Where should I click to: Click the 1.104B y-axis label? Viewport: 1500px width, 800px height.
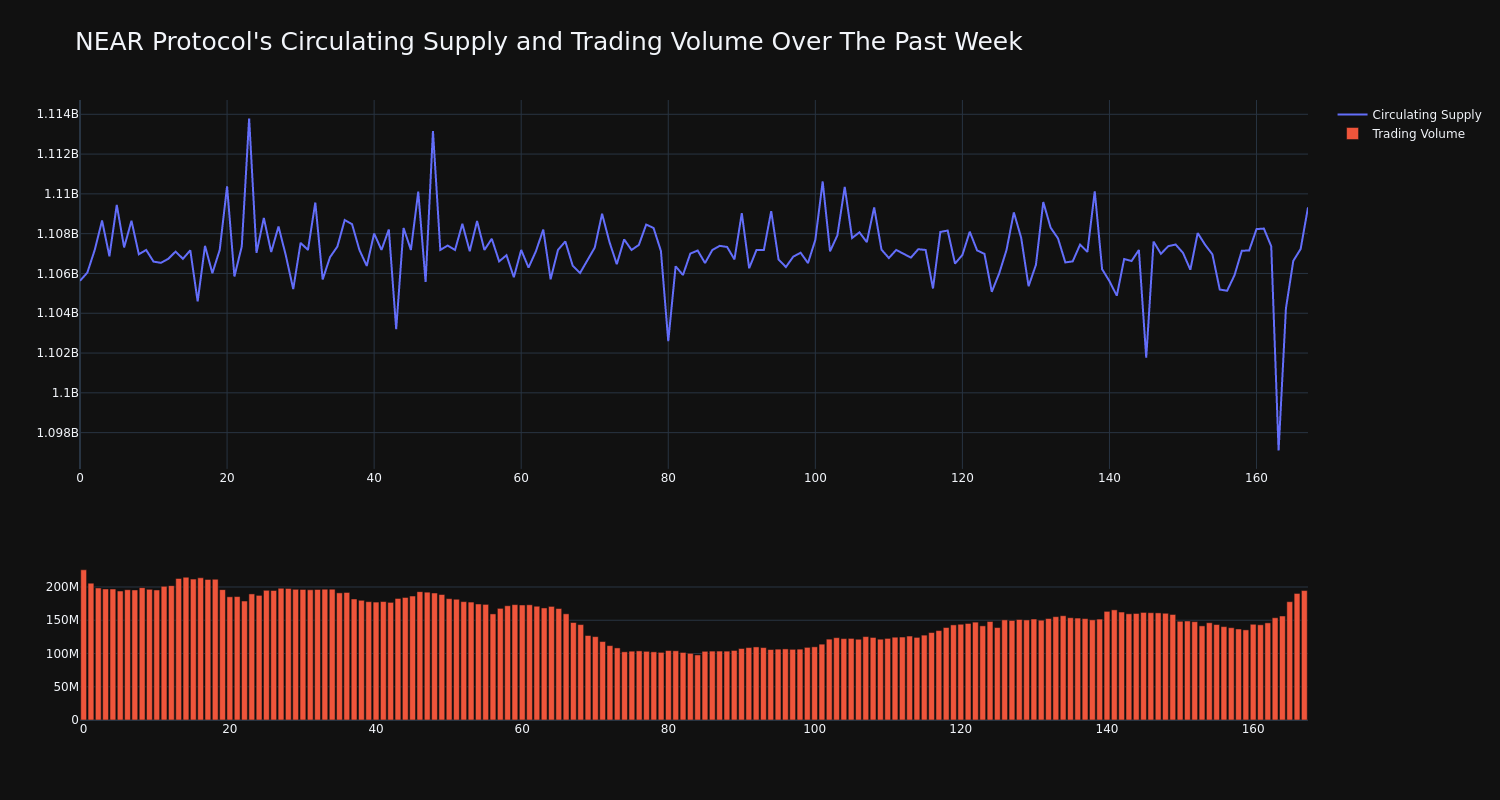57,313
